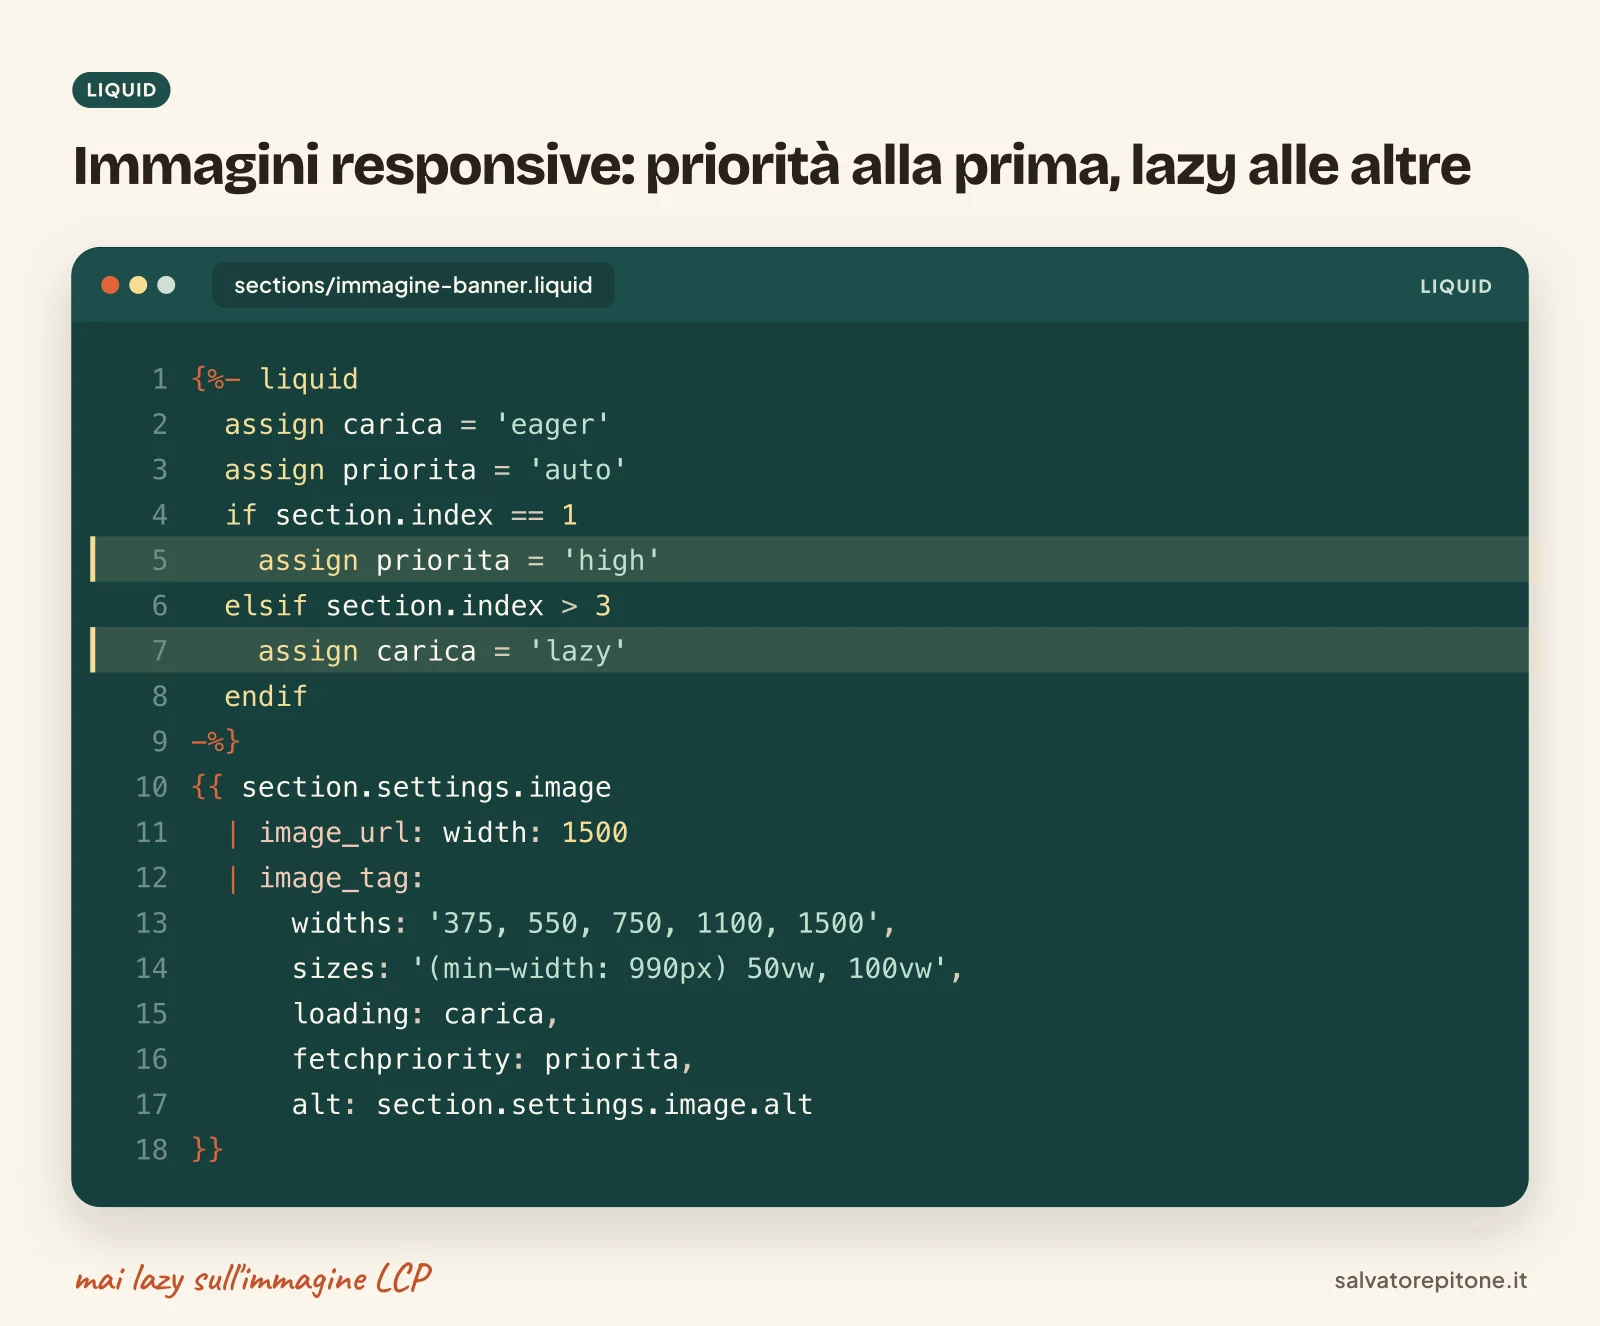
Task: Click the red close dot in the code window
Action: 110,285
